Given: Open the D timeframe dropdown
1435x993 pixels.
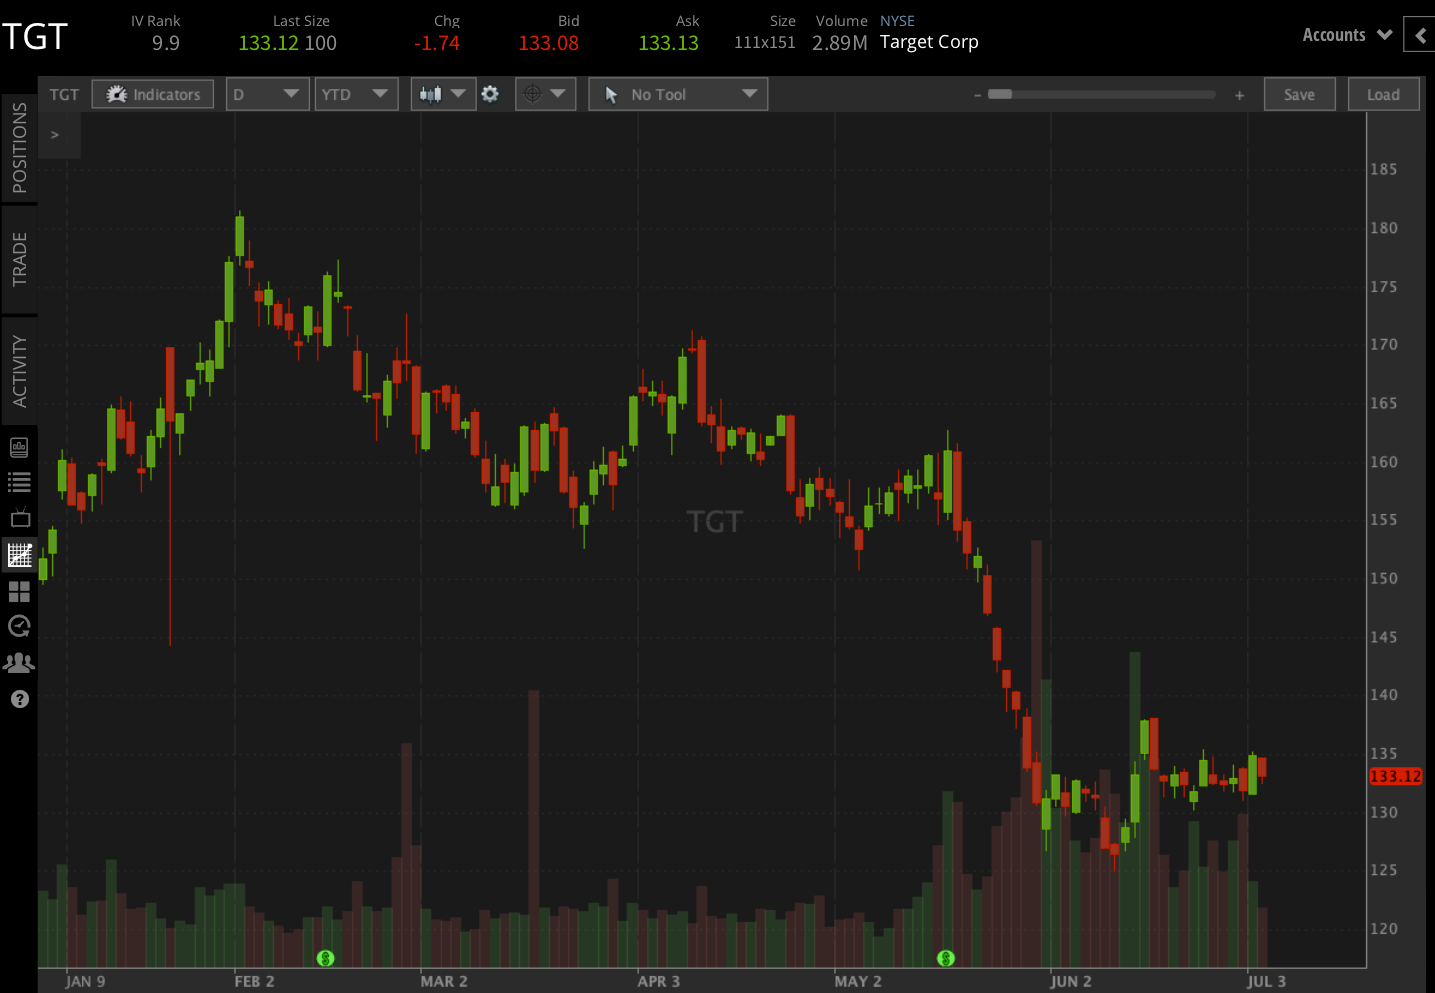Looking at the screenshot, I should [x=267, y=93].
